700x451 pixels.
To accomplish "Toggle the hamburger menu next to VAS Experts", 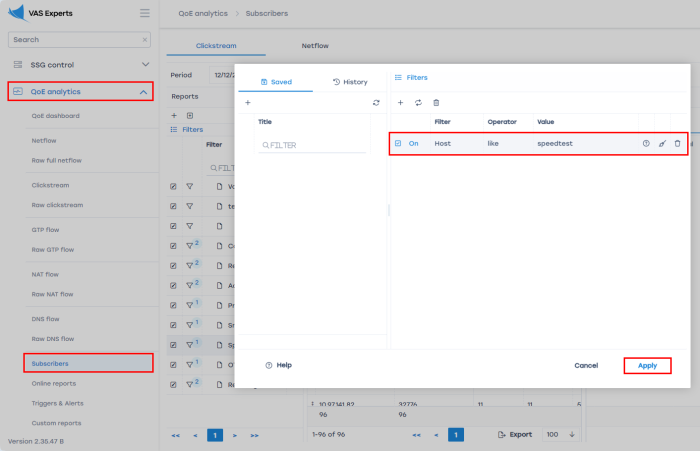I will tap(145, 14).
